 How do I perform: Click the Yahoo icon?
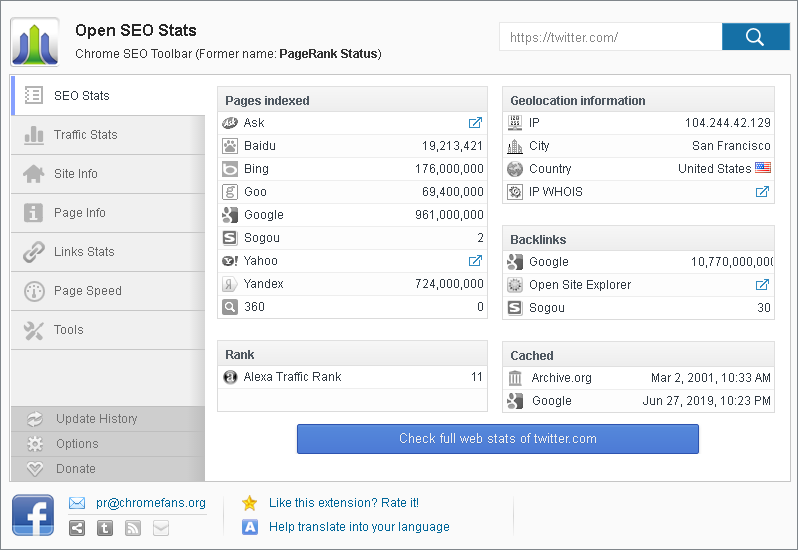(x=230, y=261)
